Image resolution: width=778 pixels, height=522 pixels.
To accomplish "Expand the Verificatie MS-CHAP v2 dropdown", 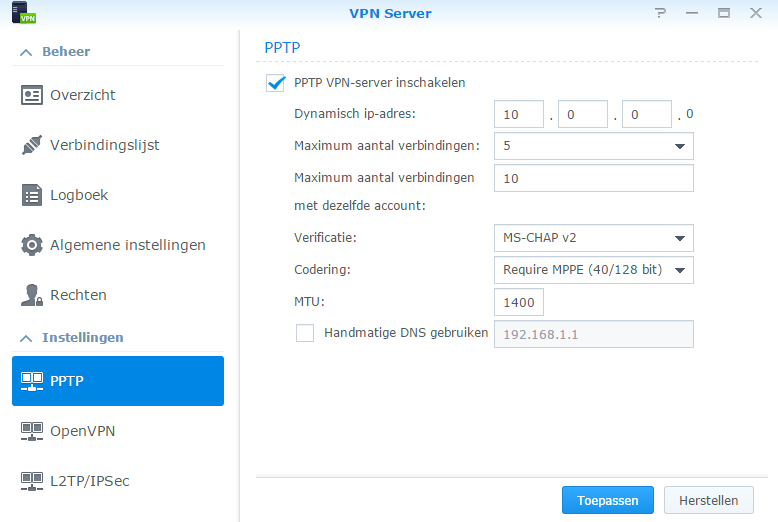I will point(593,238).
